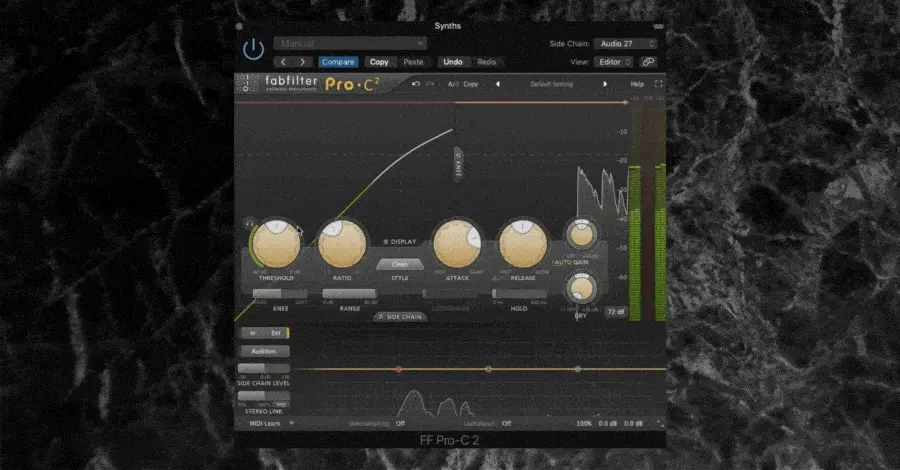
Task: Toggle the Lookahead Off setting
Action: (506, 424)
